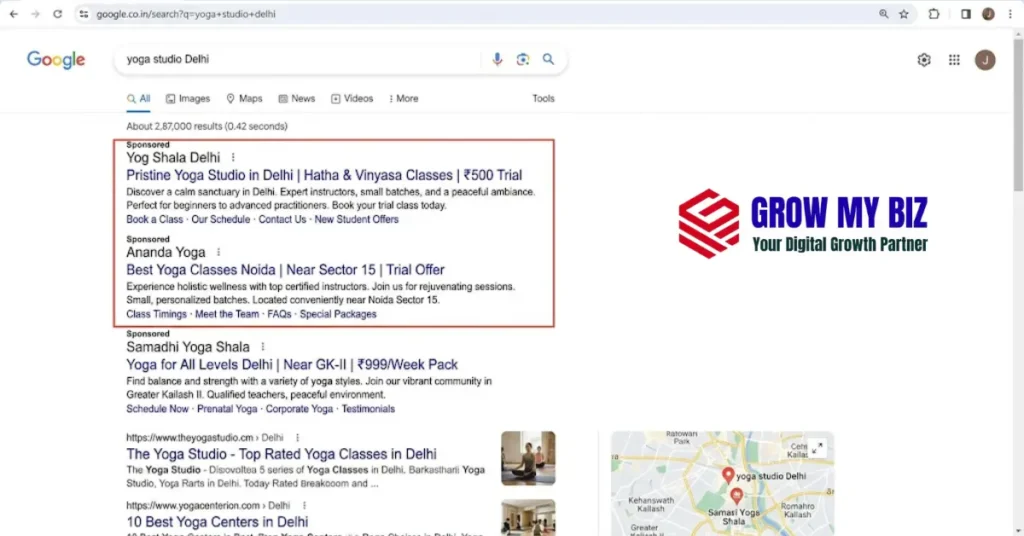Click the Ananda Yoga advertiser name
This screenshot has width=1024, height=536.
click(166, 252)
